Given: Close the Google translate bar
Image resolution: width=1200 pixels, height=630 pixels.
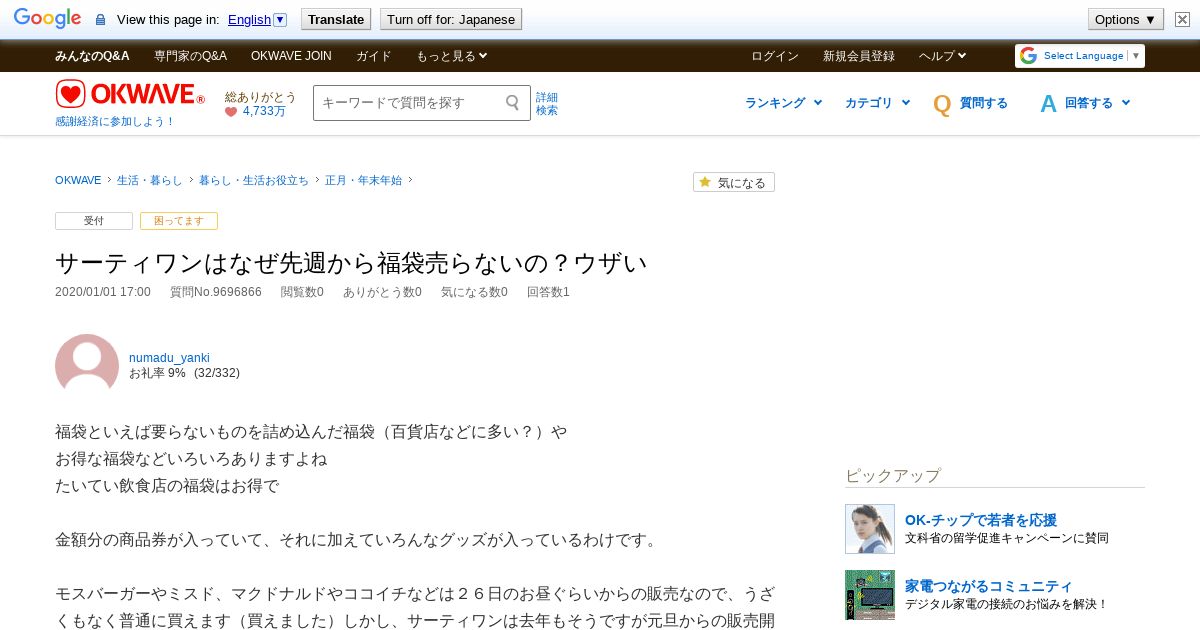Looking at the screenshot, I should [1180, 19].
